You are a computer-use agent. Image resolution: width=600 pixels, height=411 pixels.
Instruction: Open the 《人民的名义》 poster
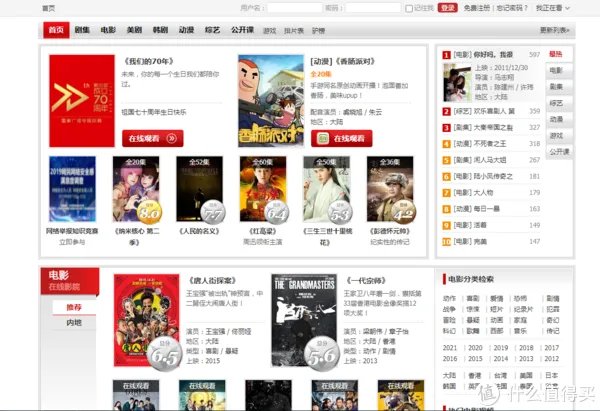[199, 189]
